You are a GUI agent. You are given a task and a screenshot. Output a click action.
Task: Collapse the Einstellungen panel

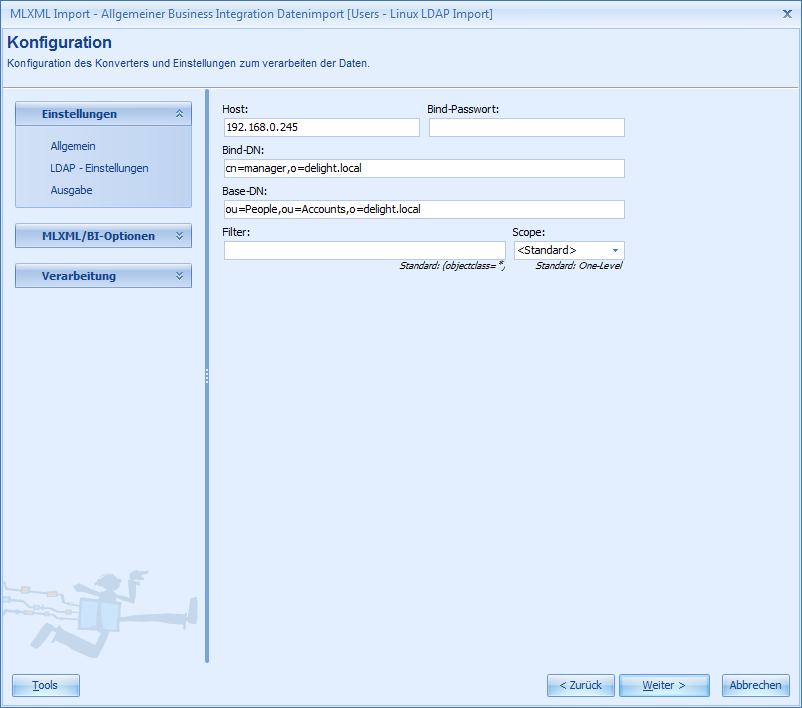click(x=102, y=114)
